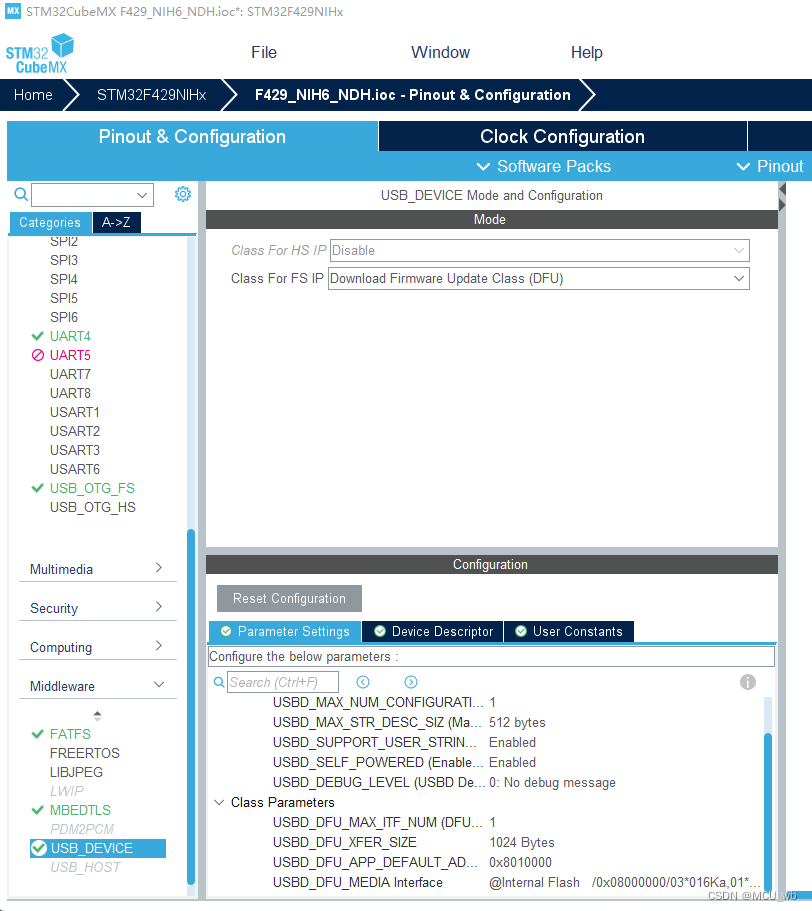The width and height of the screenshot is (812, 911).
Task: Click the check icon of USB_DEVICE
Action: coord(39,848)
